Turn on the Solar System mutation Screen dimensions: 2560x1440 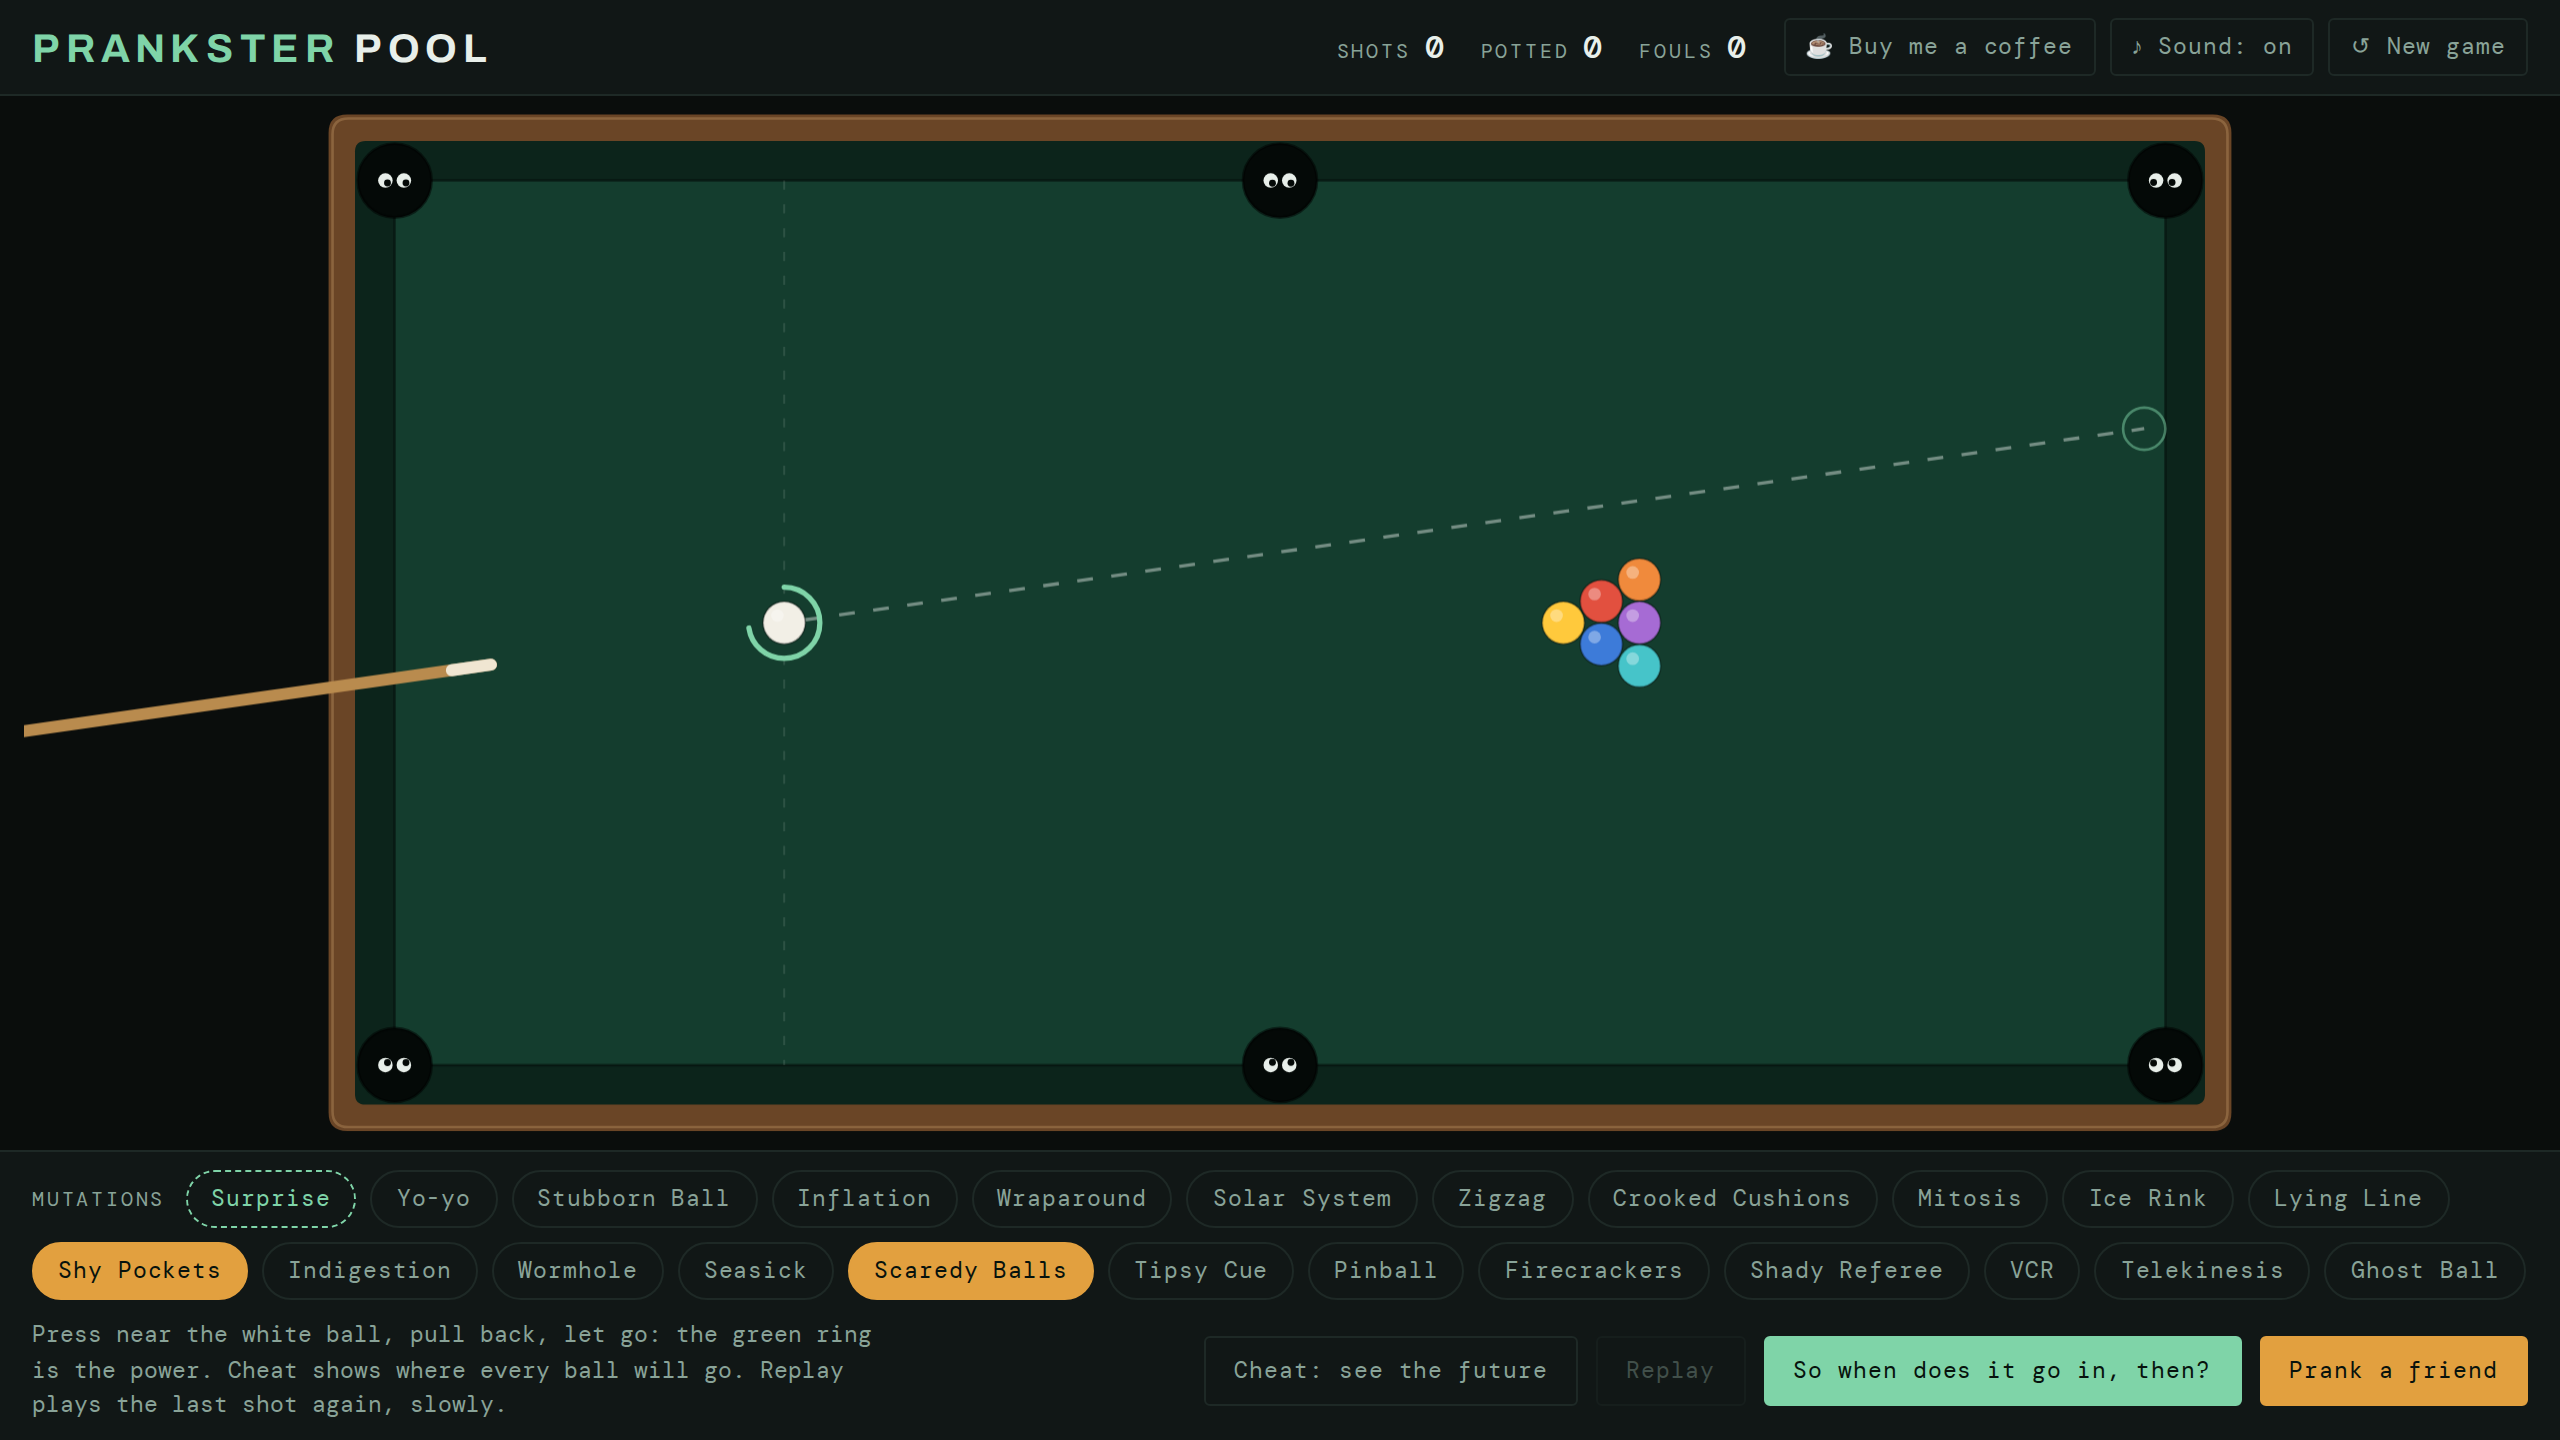(1302, 1199)
